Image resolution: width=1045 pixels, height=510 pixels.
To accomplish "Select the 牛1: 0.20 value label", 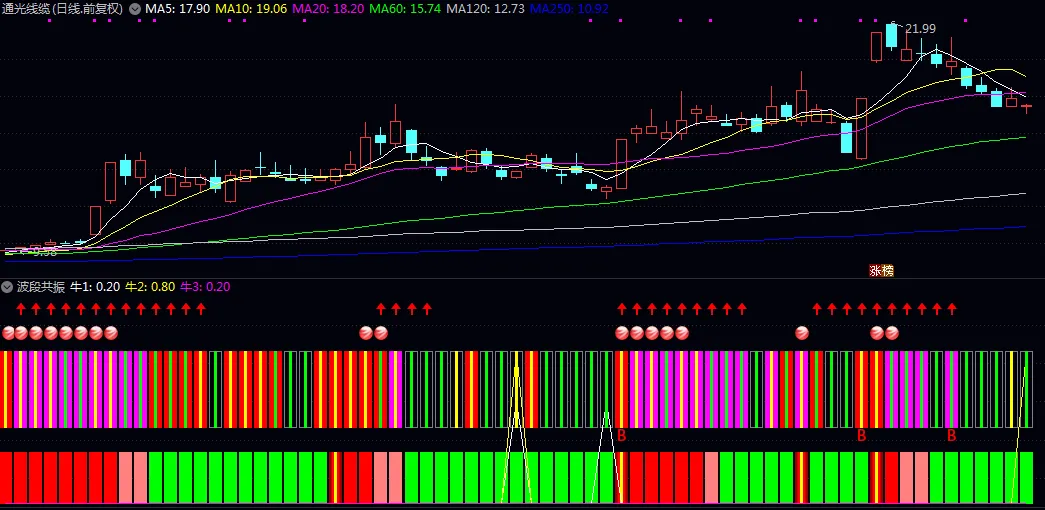I will pyautogui.click(x=95, y=287).
